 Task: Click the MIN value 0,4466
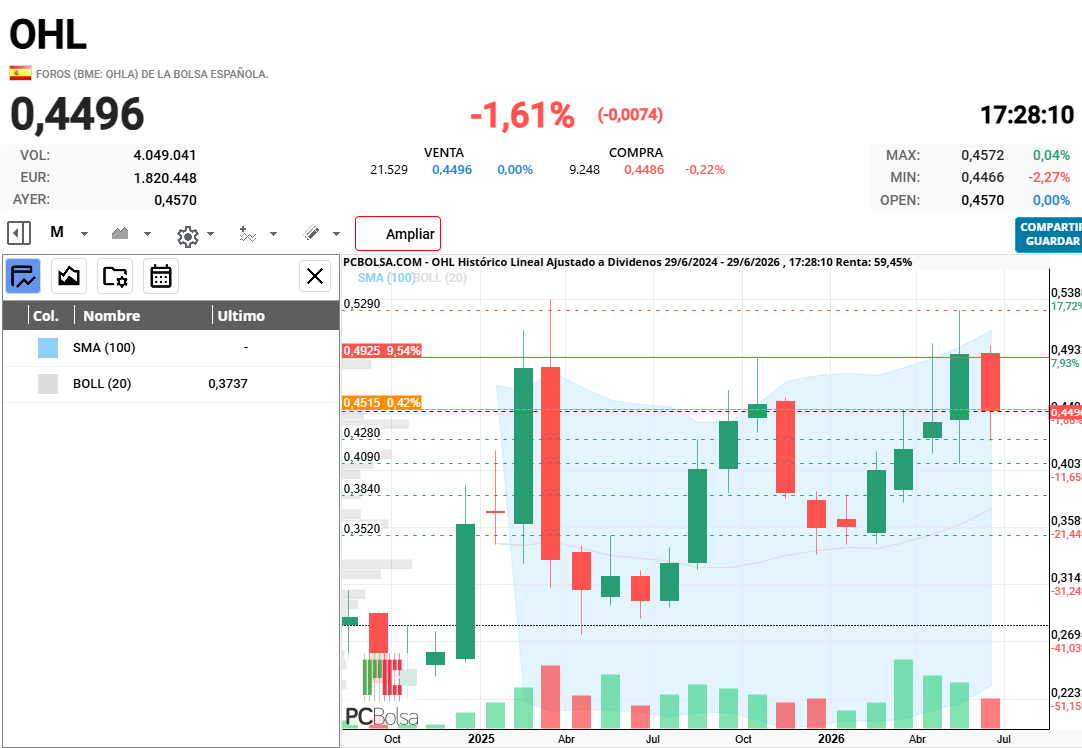(983, 177)
